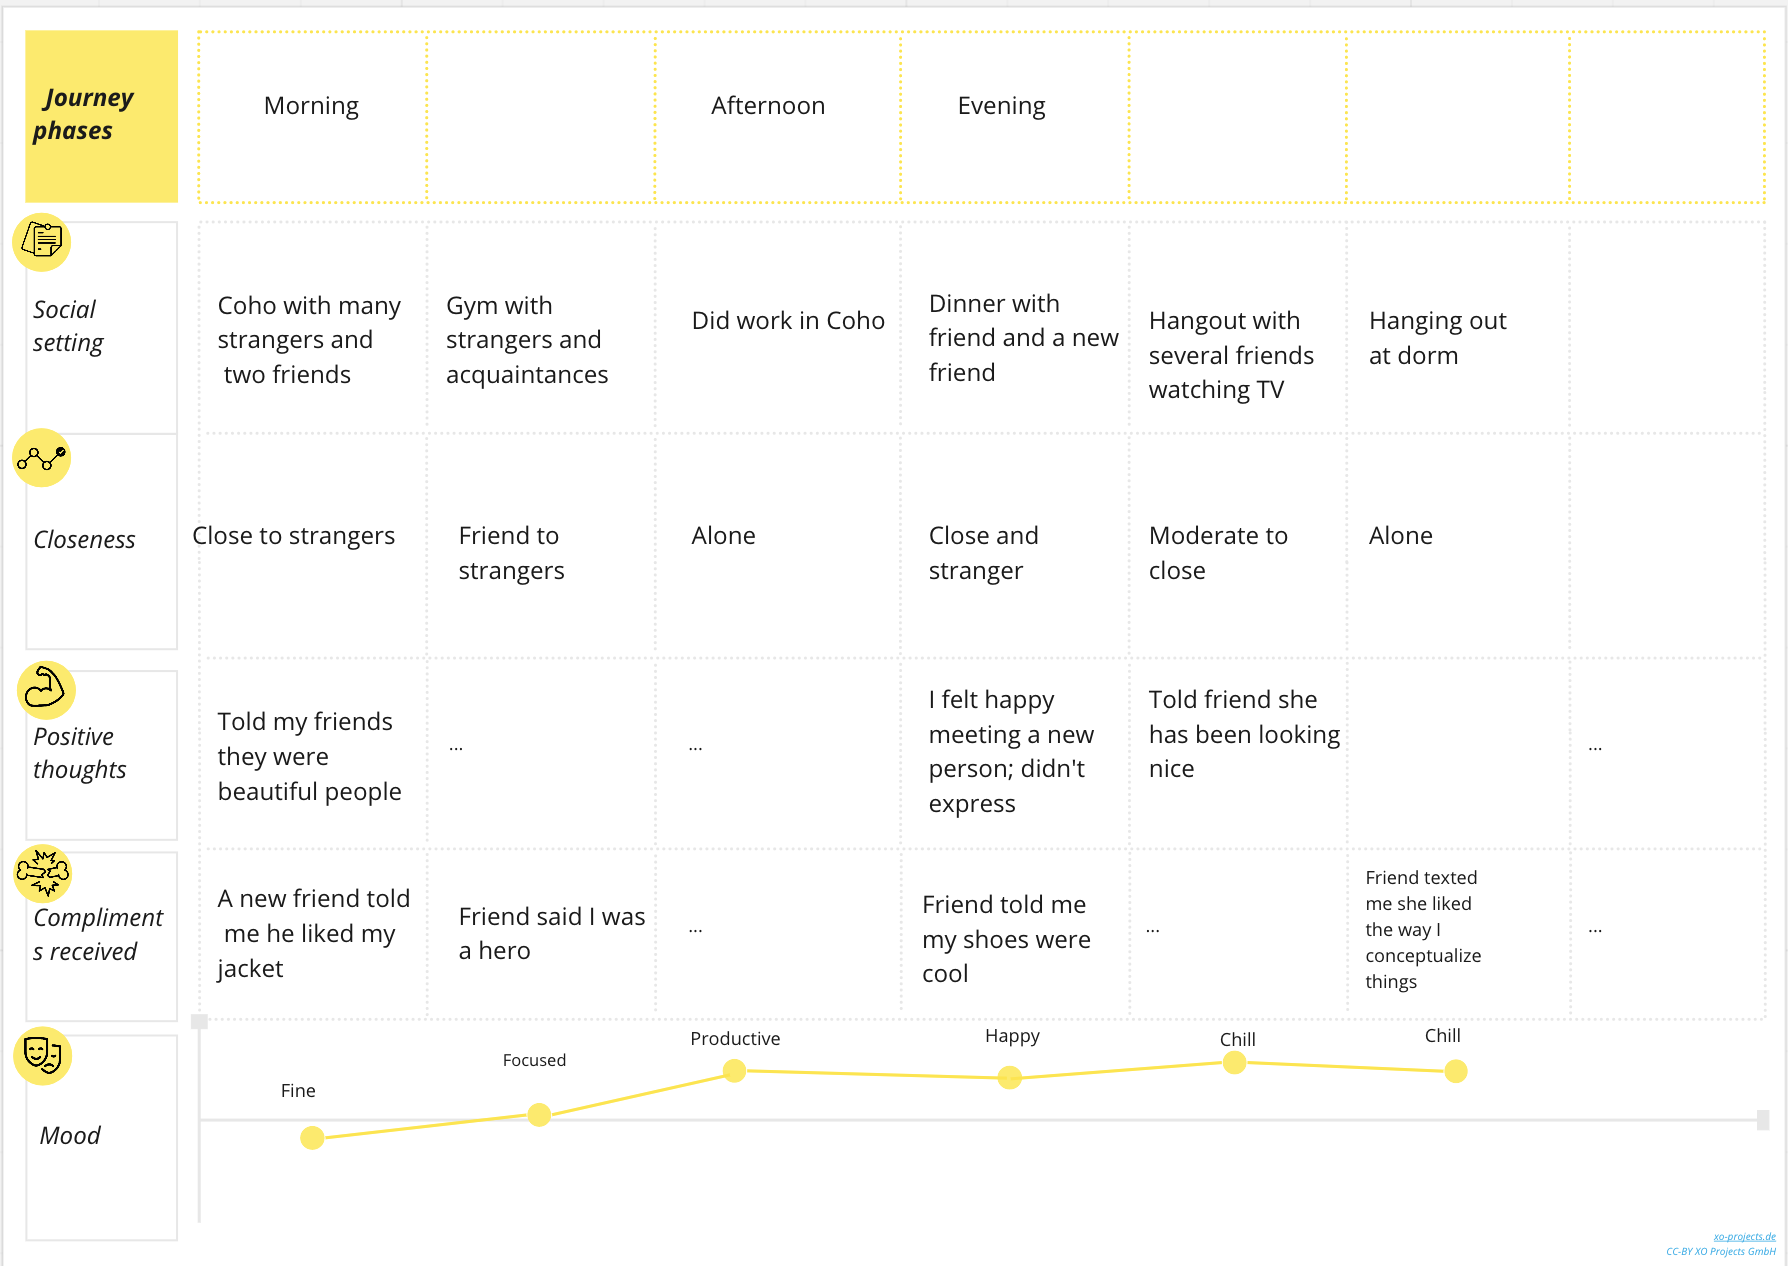Click the CC-BY XO Projects GmbH credit
This screenshot has height=1266, width=1788.
[1720, 1252]
